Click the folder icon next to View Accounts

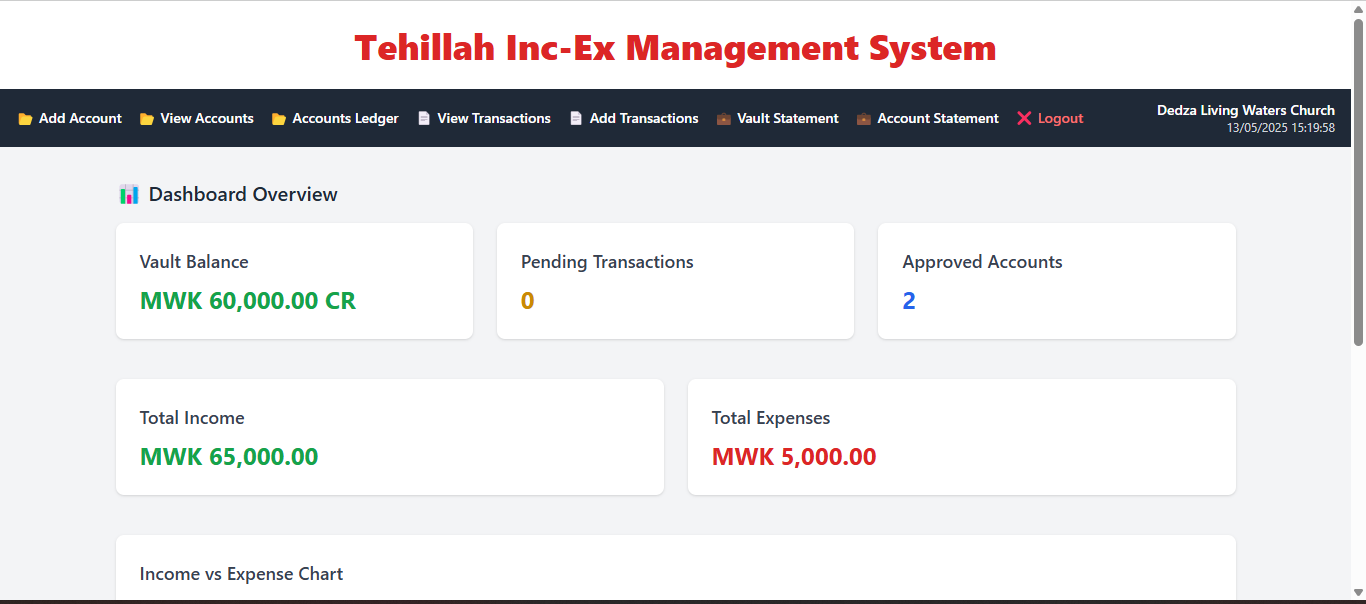(x=147, y=119)
